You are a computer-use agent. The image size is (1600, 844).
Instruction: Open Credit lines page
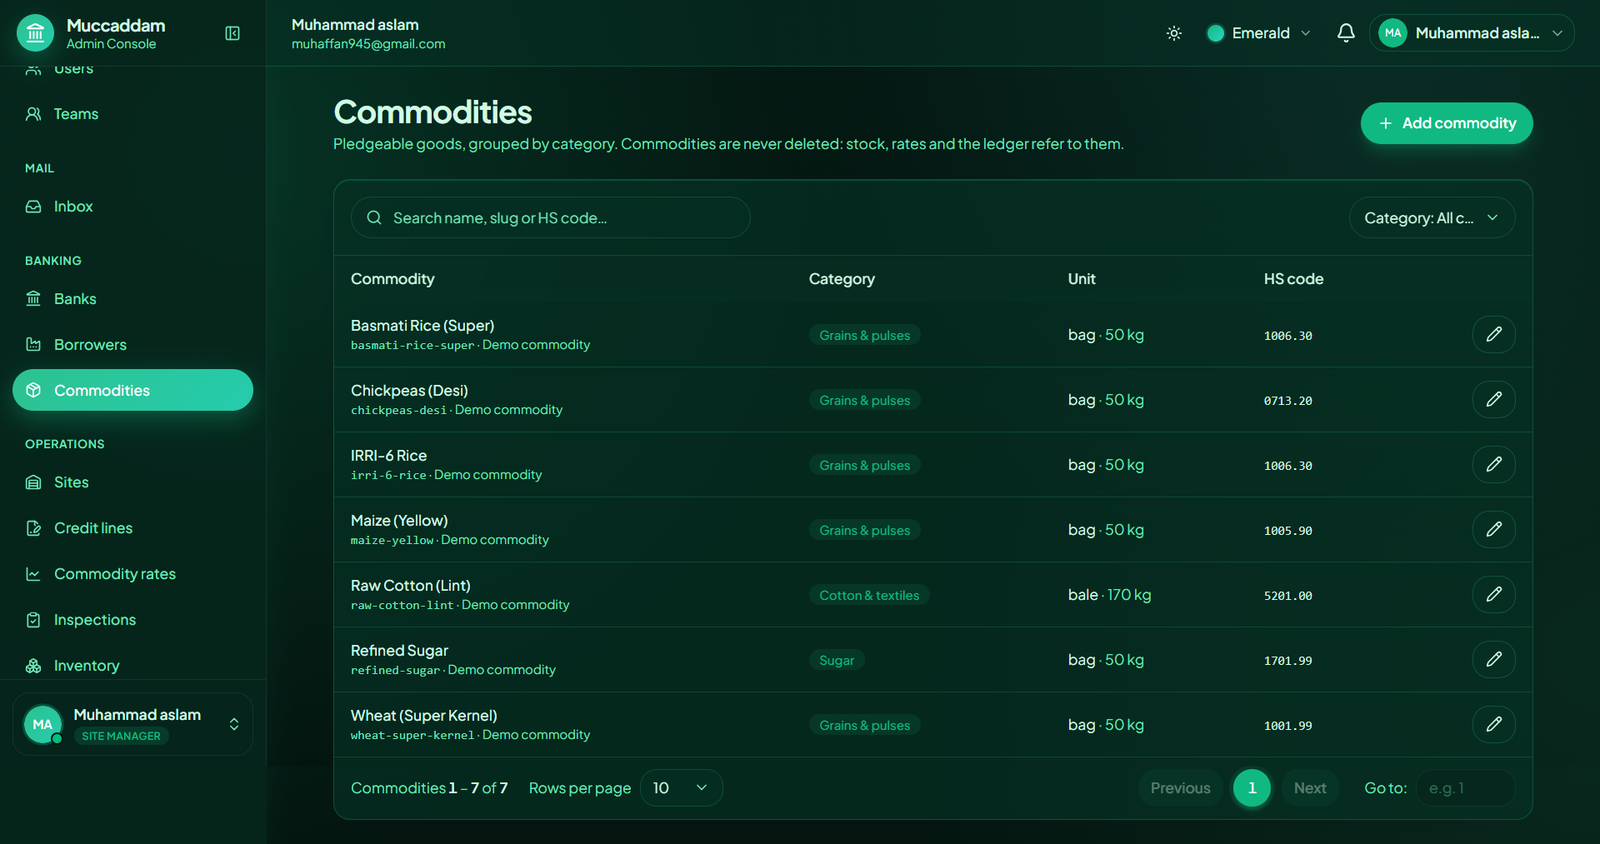coord(132,528)
